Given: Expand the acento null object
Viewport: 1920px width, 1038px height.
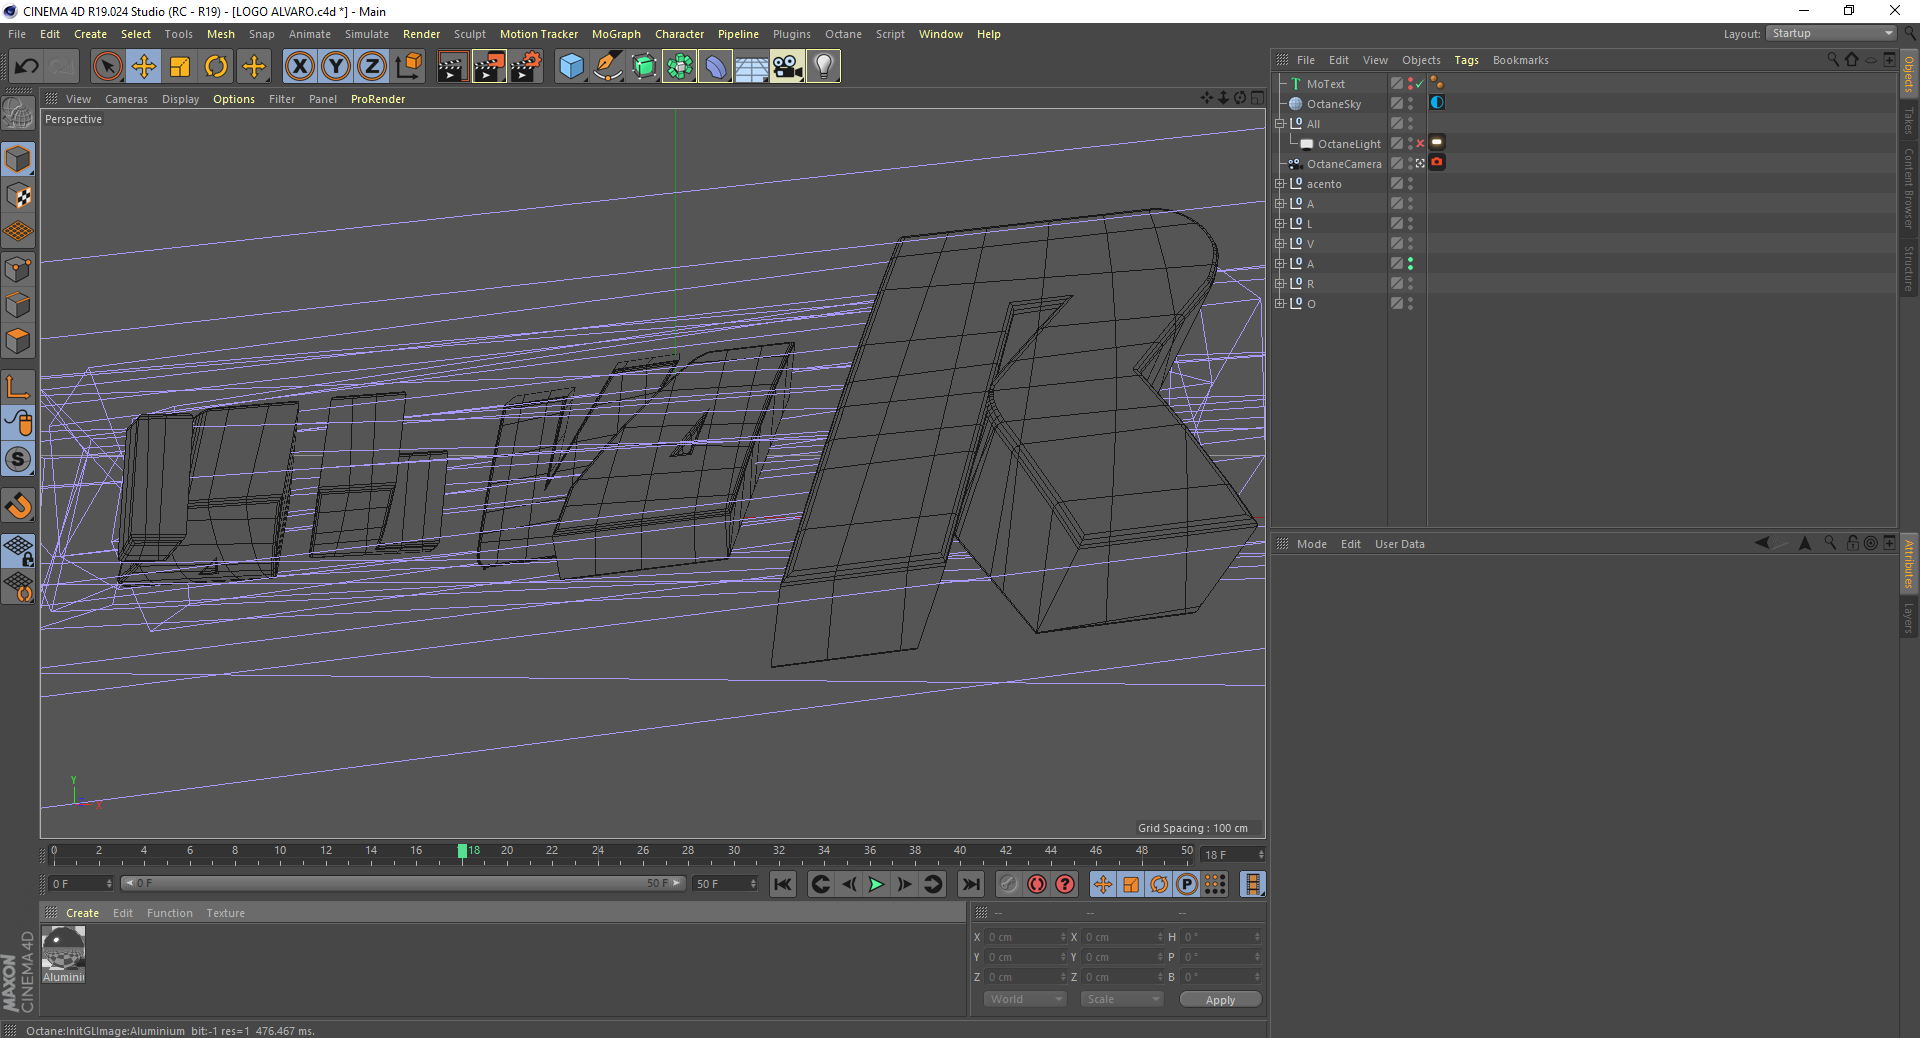Looking at the screenshot, I should (x=1279, y=184).
